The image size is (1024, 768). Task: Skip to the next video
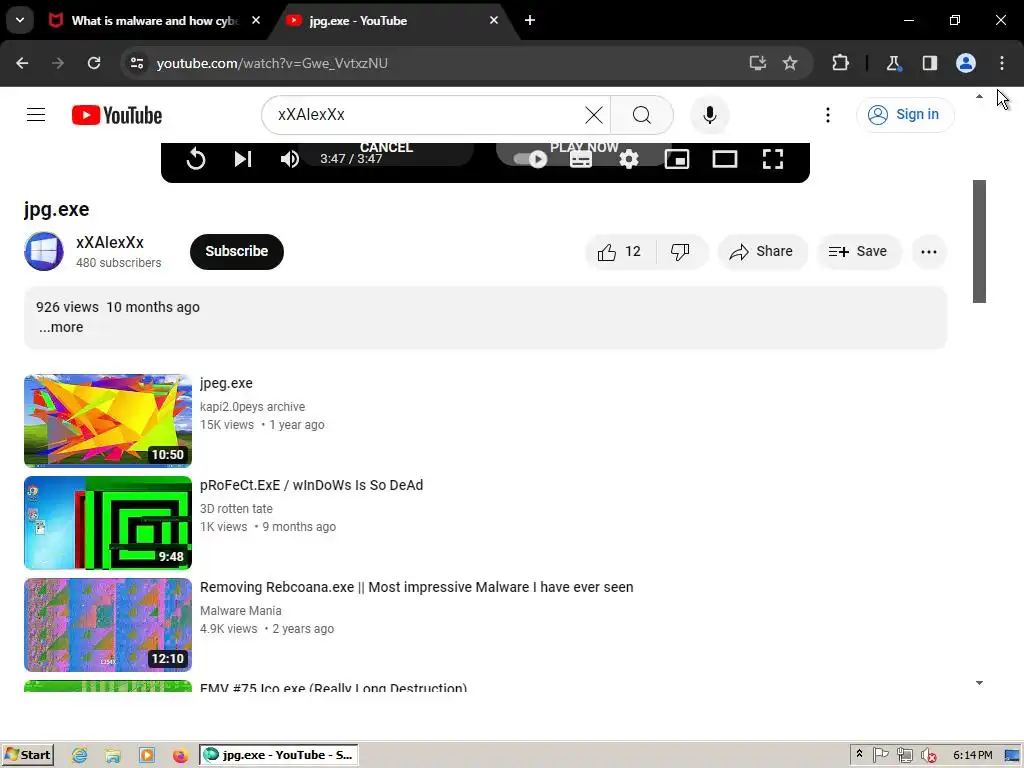pos(243,159)
